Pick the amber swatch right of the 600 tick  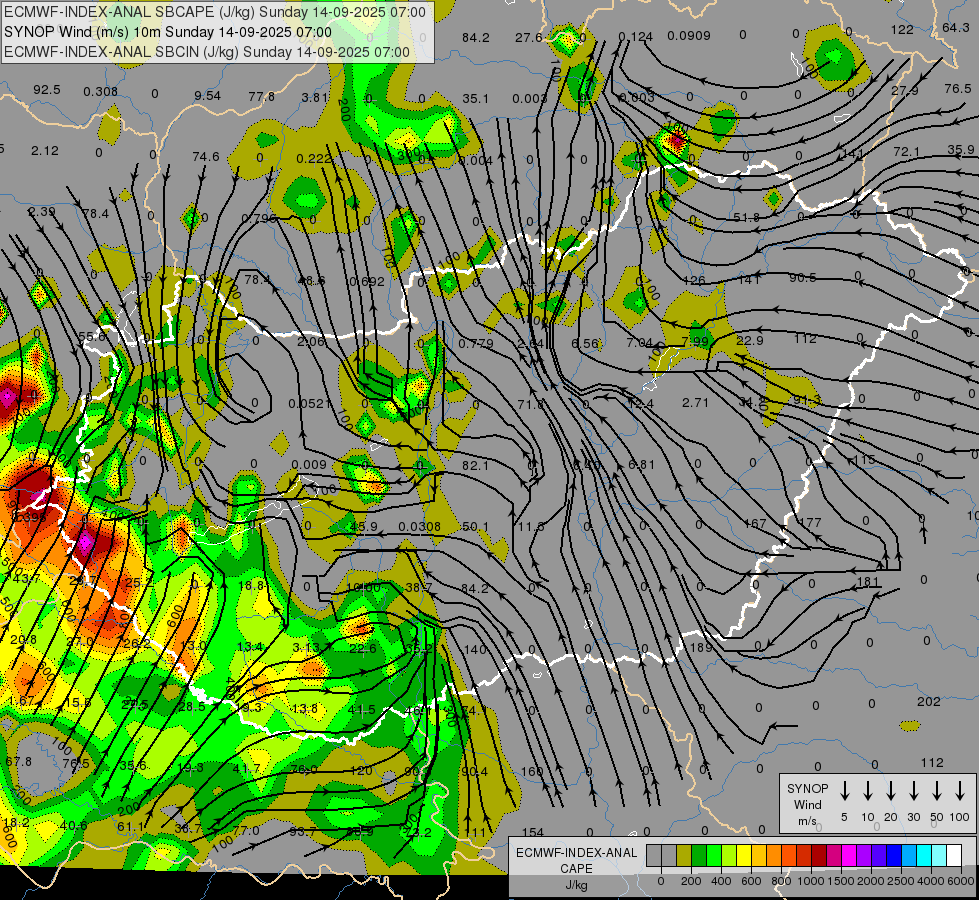759,855
